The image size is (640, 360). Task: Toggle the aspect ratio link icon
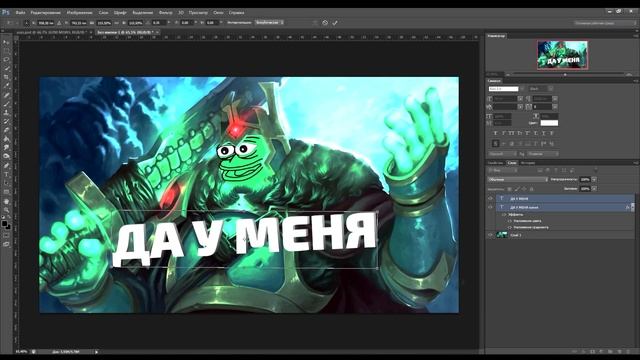pos(116,23)
